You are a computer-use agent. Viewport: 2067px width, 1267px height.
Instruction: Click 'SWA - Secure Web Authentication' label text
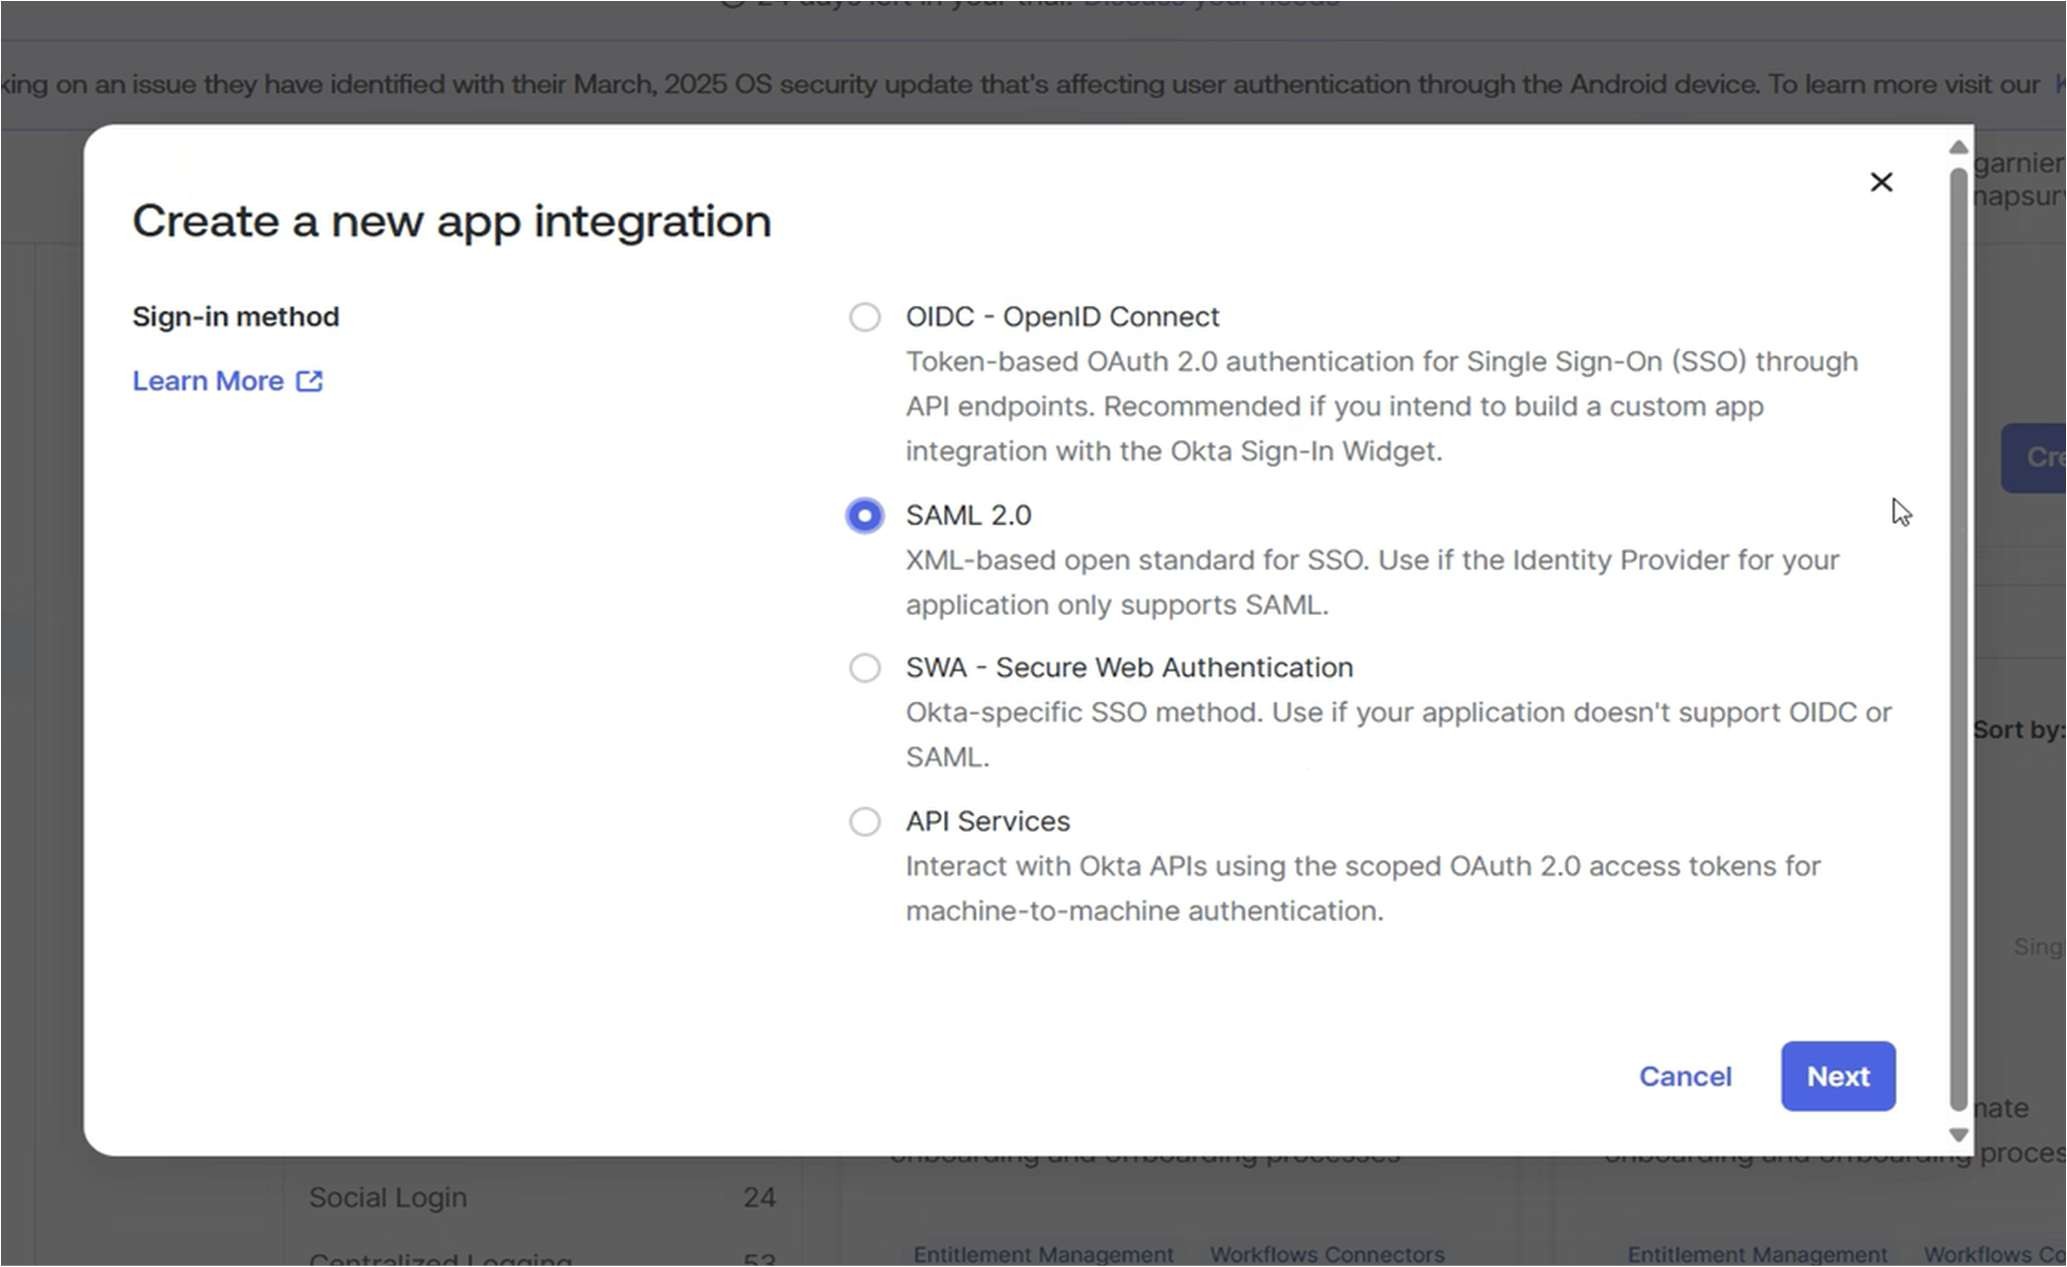tap(1129, 667)
